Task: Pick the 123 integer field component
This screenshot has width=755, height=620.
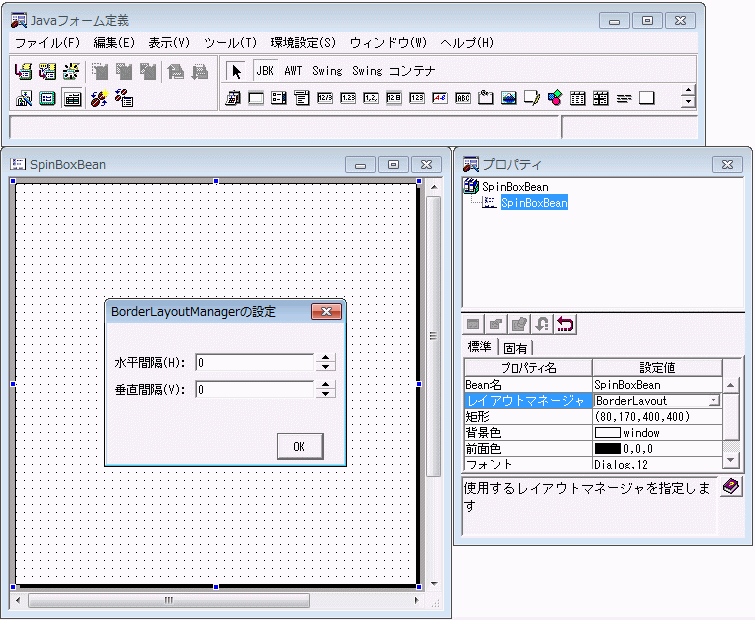Action: point(417,98)
